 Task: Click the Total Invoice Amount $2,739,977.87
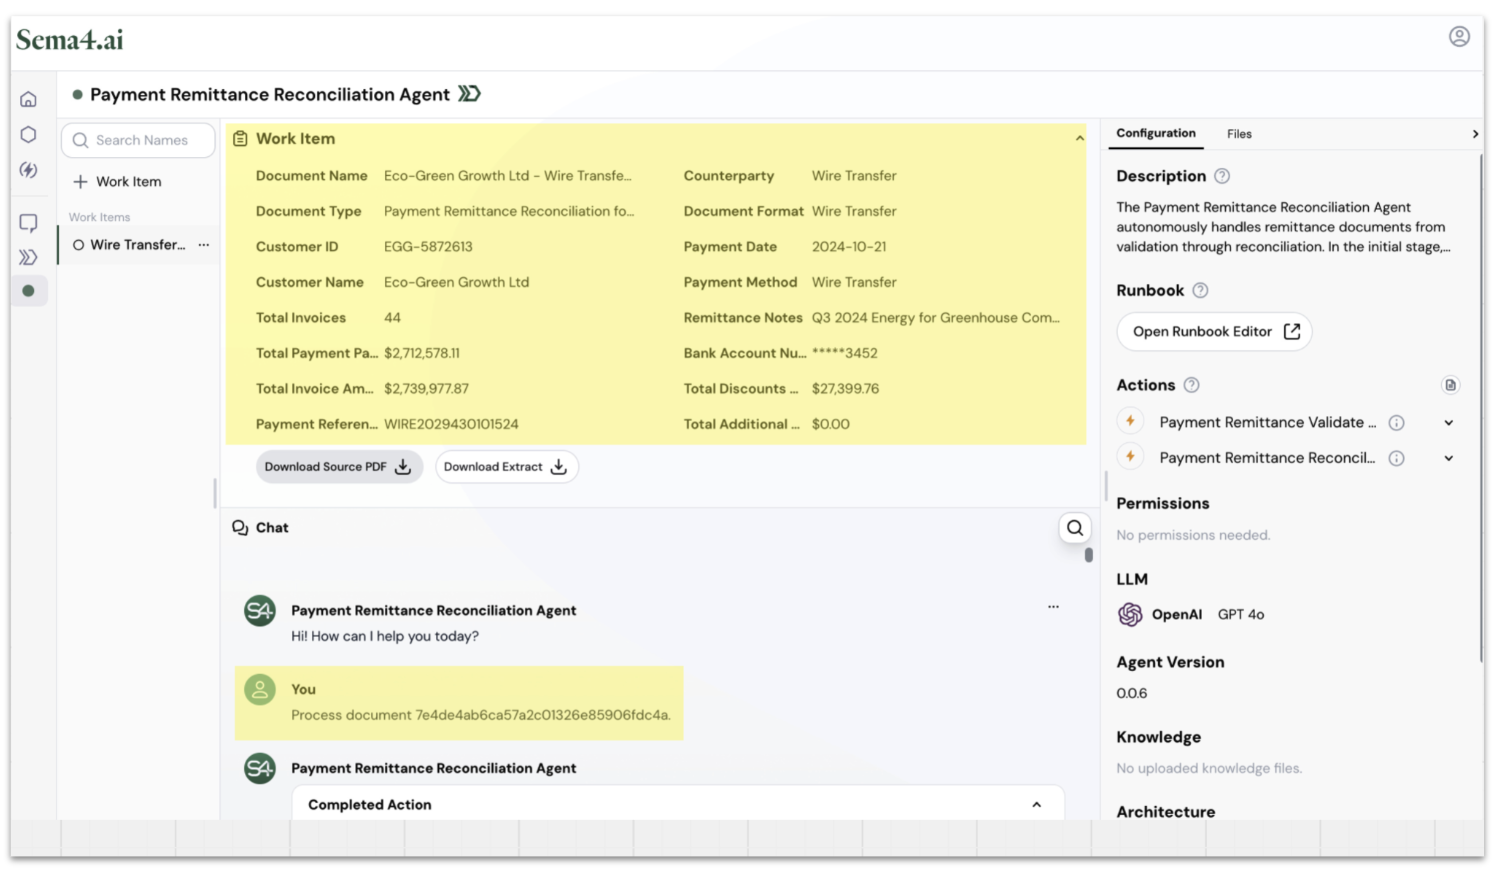tap(426, 389)
